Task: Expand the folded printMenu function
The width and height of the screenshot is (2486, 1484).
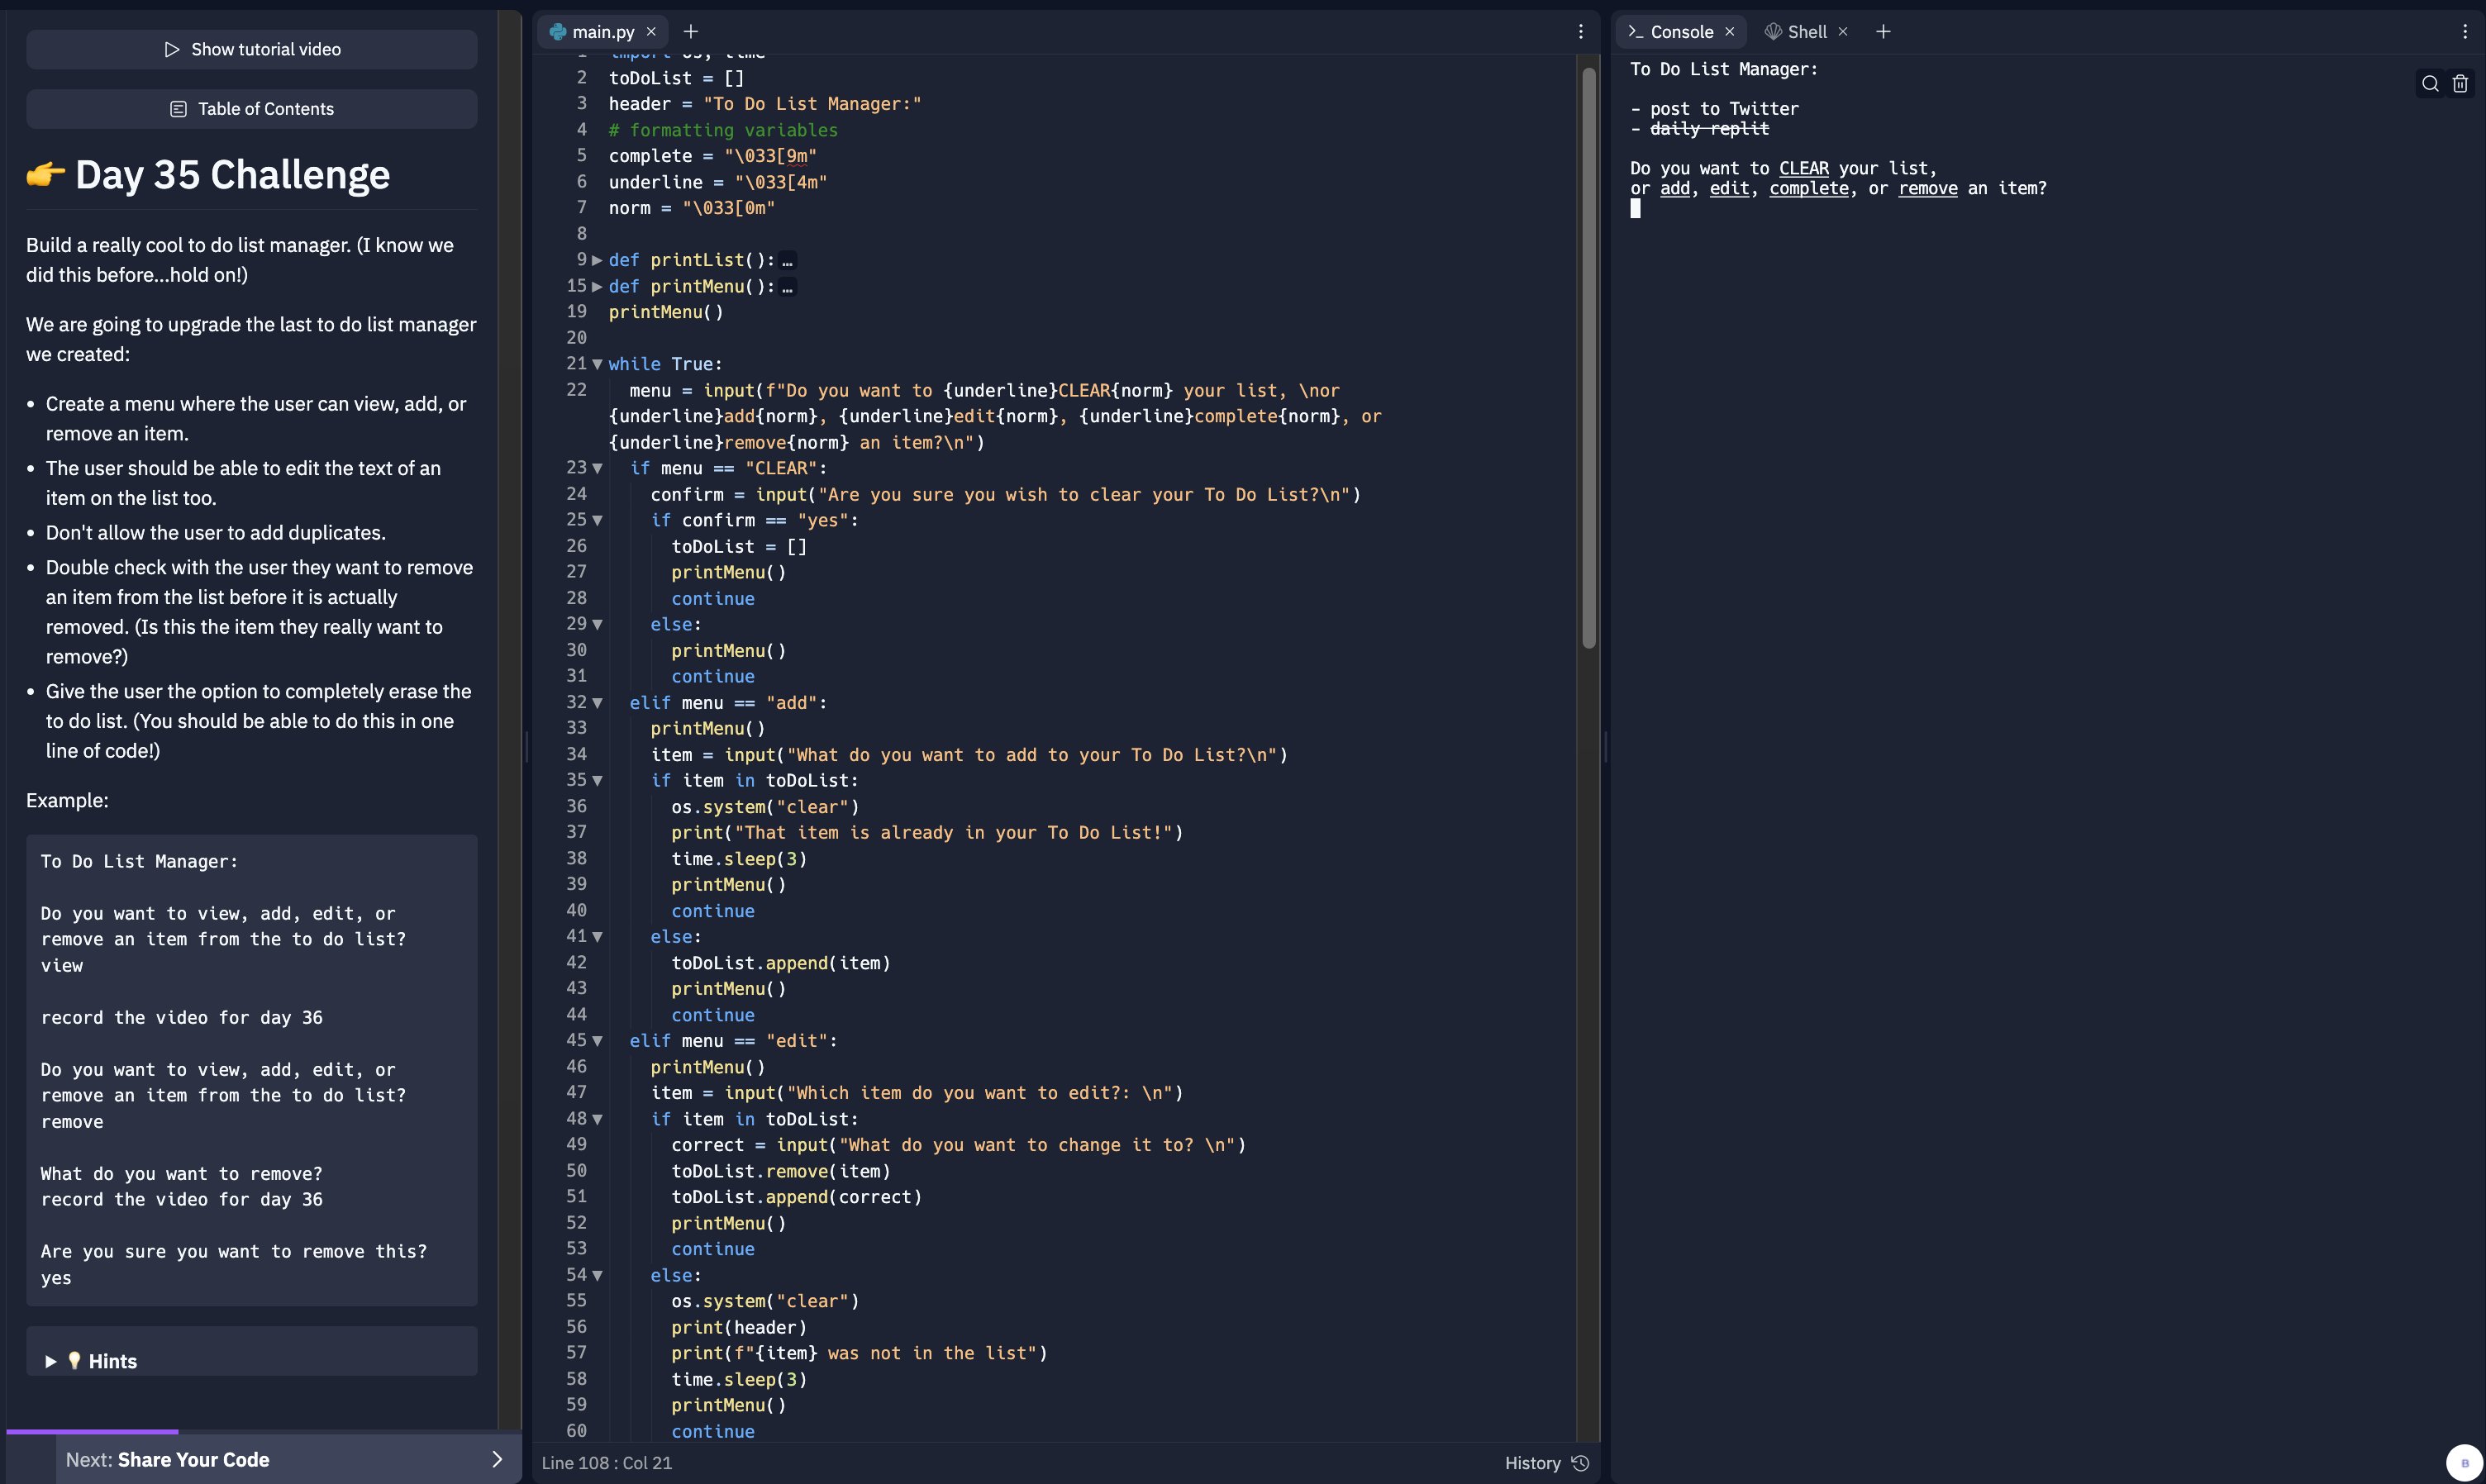Action: pyautogui.click(x=597, y=286)
